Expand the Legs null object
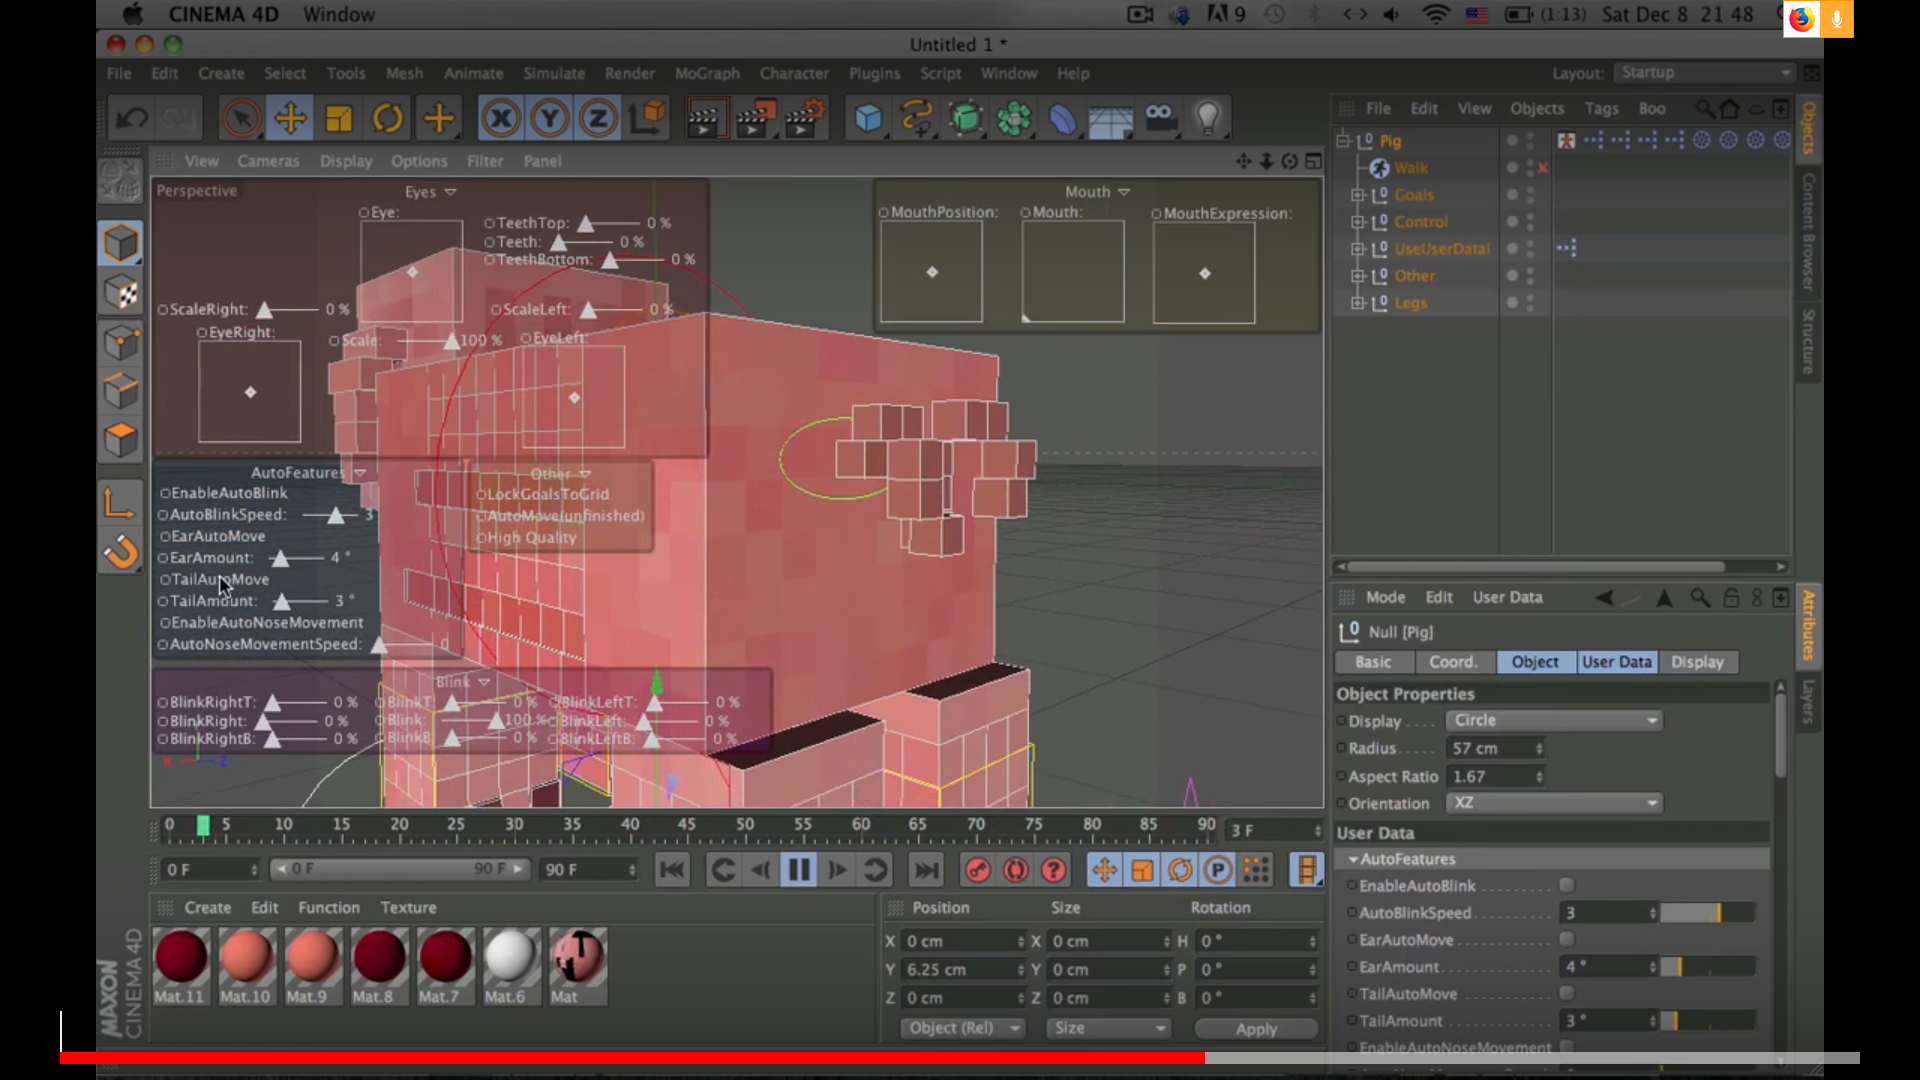This screenshot has width=1920, height=1080. tap(1357, 303)
